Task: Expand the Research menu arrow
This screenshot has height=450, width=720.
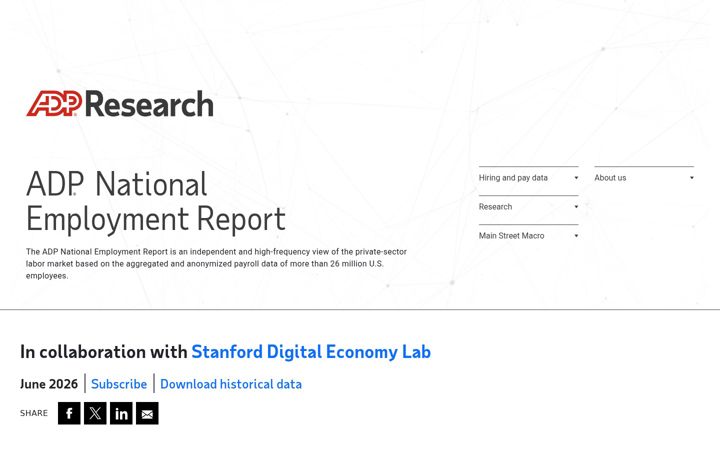Action: pyautogui.click(x=576, y=207)
